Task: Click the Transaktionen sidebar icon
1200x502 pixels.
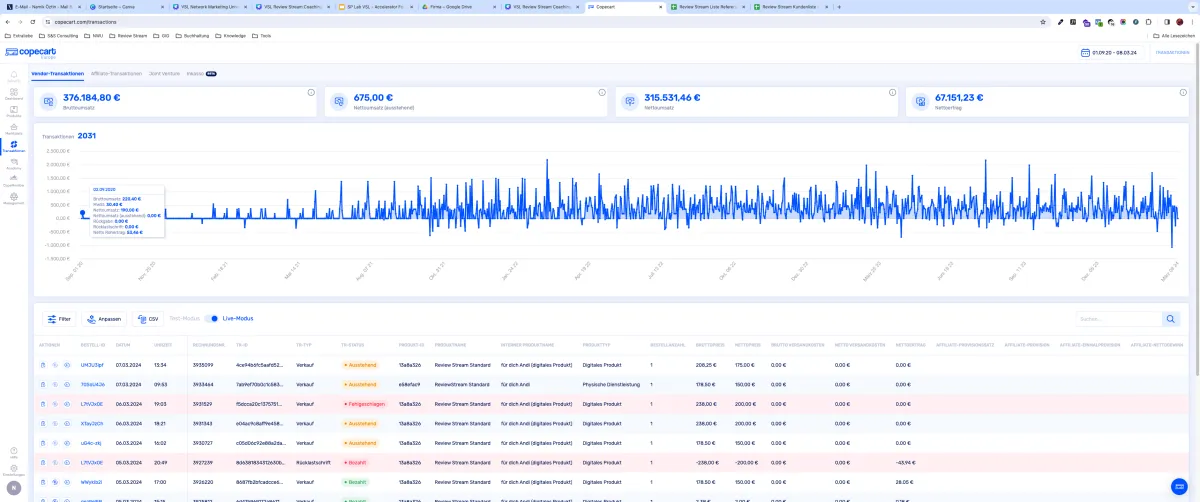Action: tap(14, 146)
